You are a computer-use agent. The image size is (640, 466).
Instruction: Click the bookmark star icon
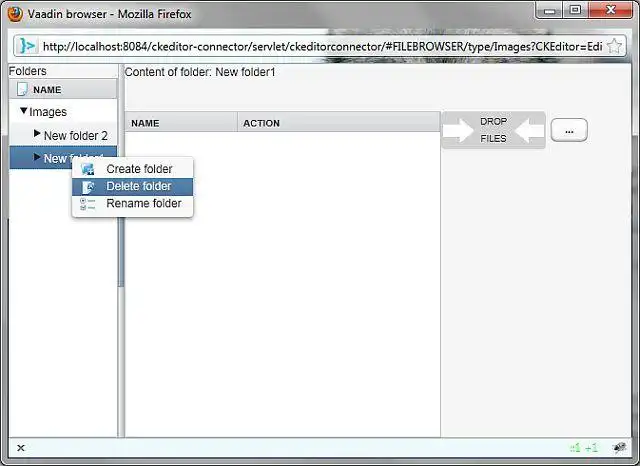(614, 46)
